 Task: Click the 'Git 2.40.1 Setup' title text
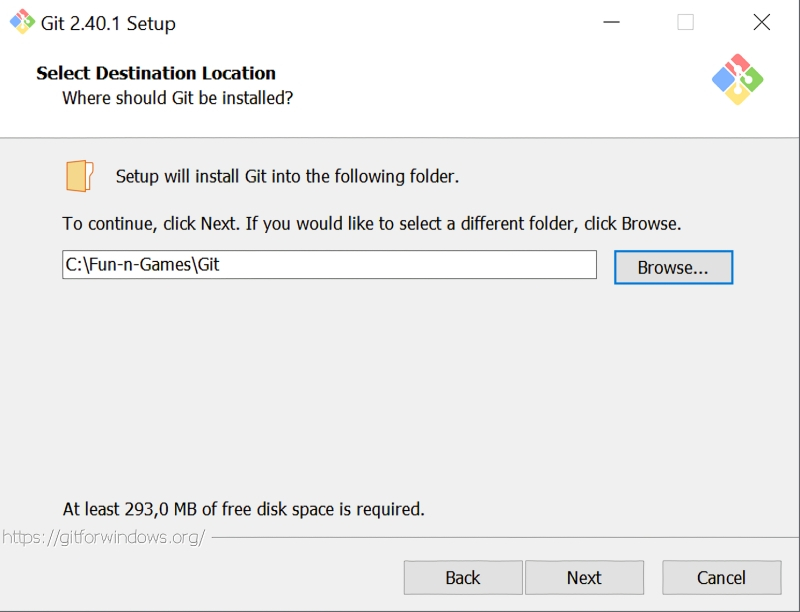tap(108, 23)
